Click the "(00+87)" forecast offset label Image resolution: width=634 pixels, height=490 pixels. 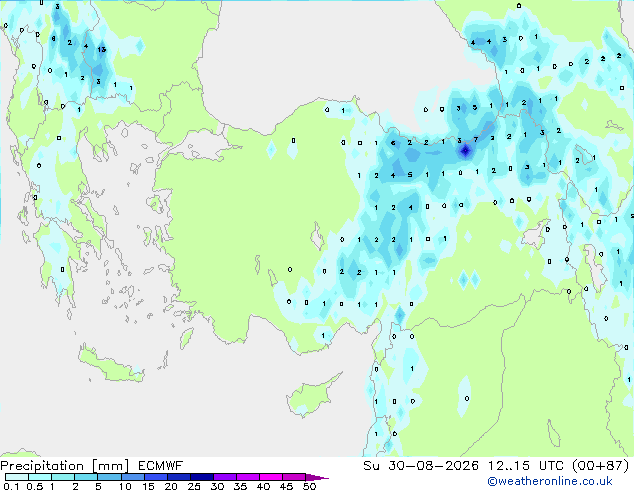click(x=600, y=466)
